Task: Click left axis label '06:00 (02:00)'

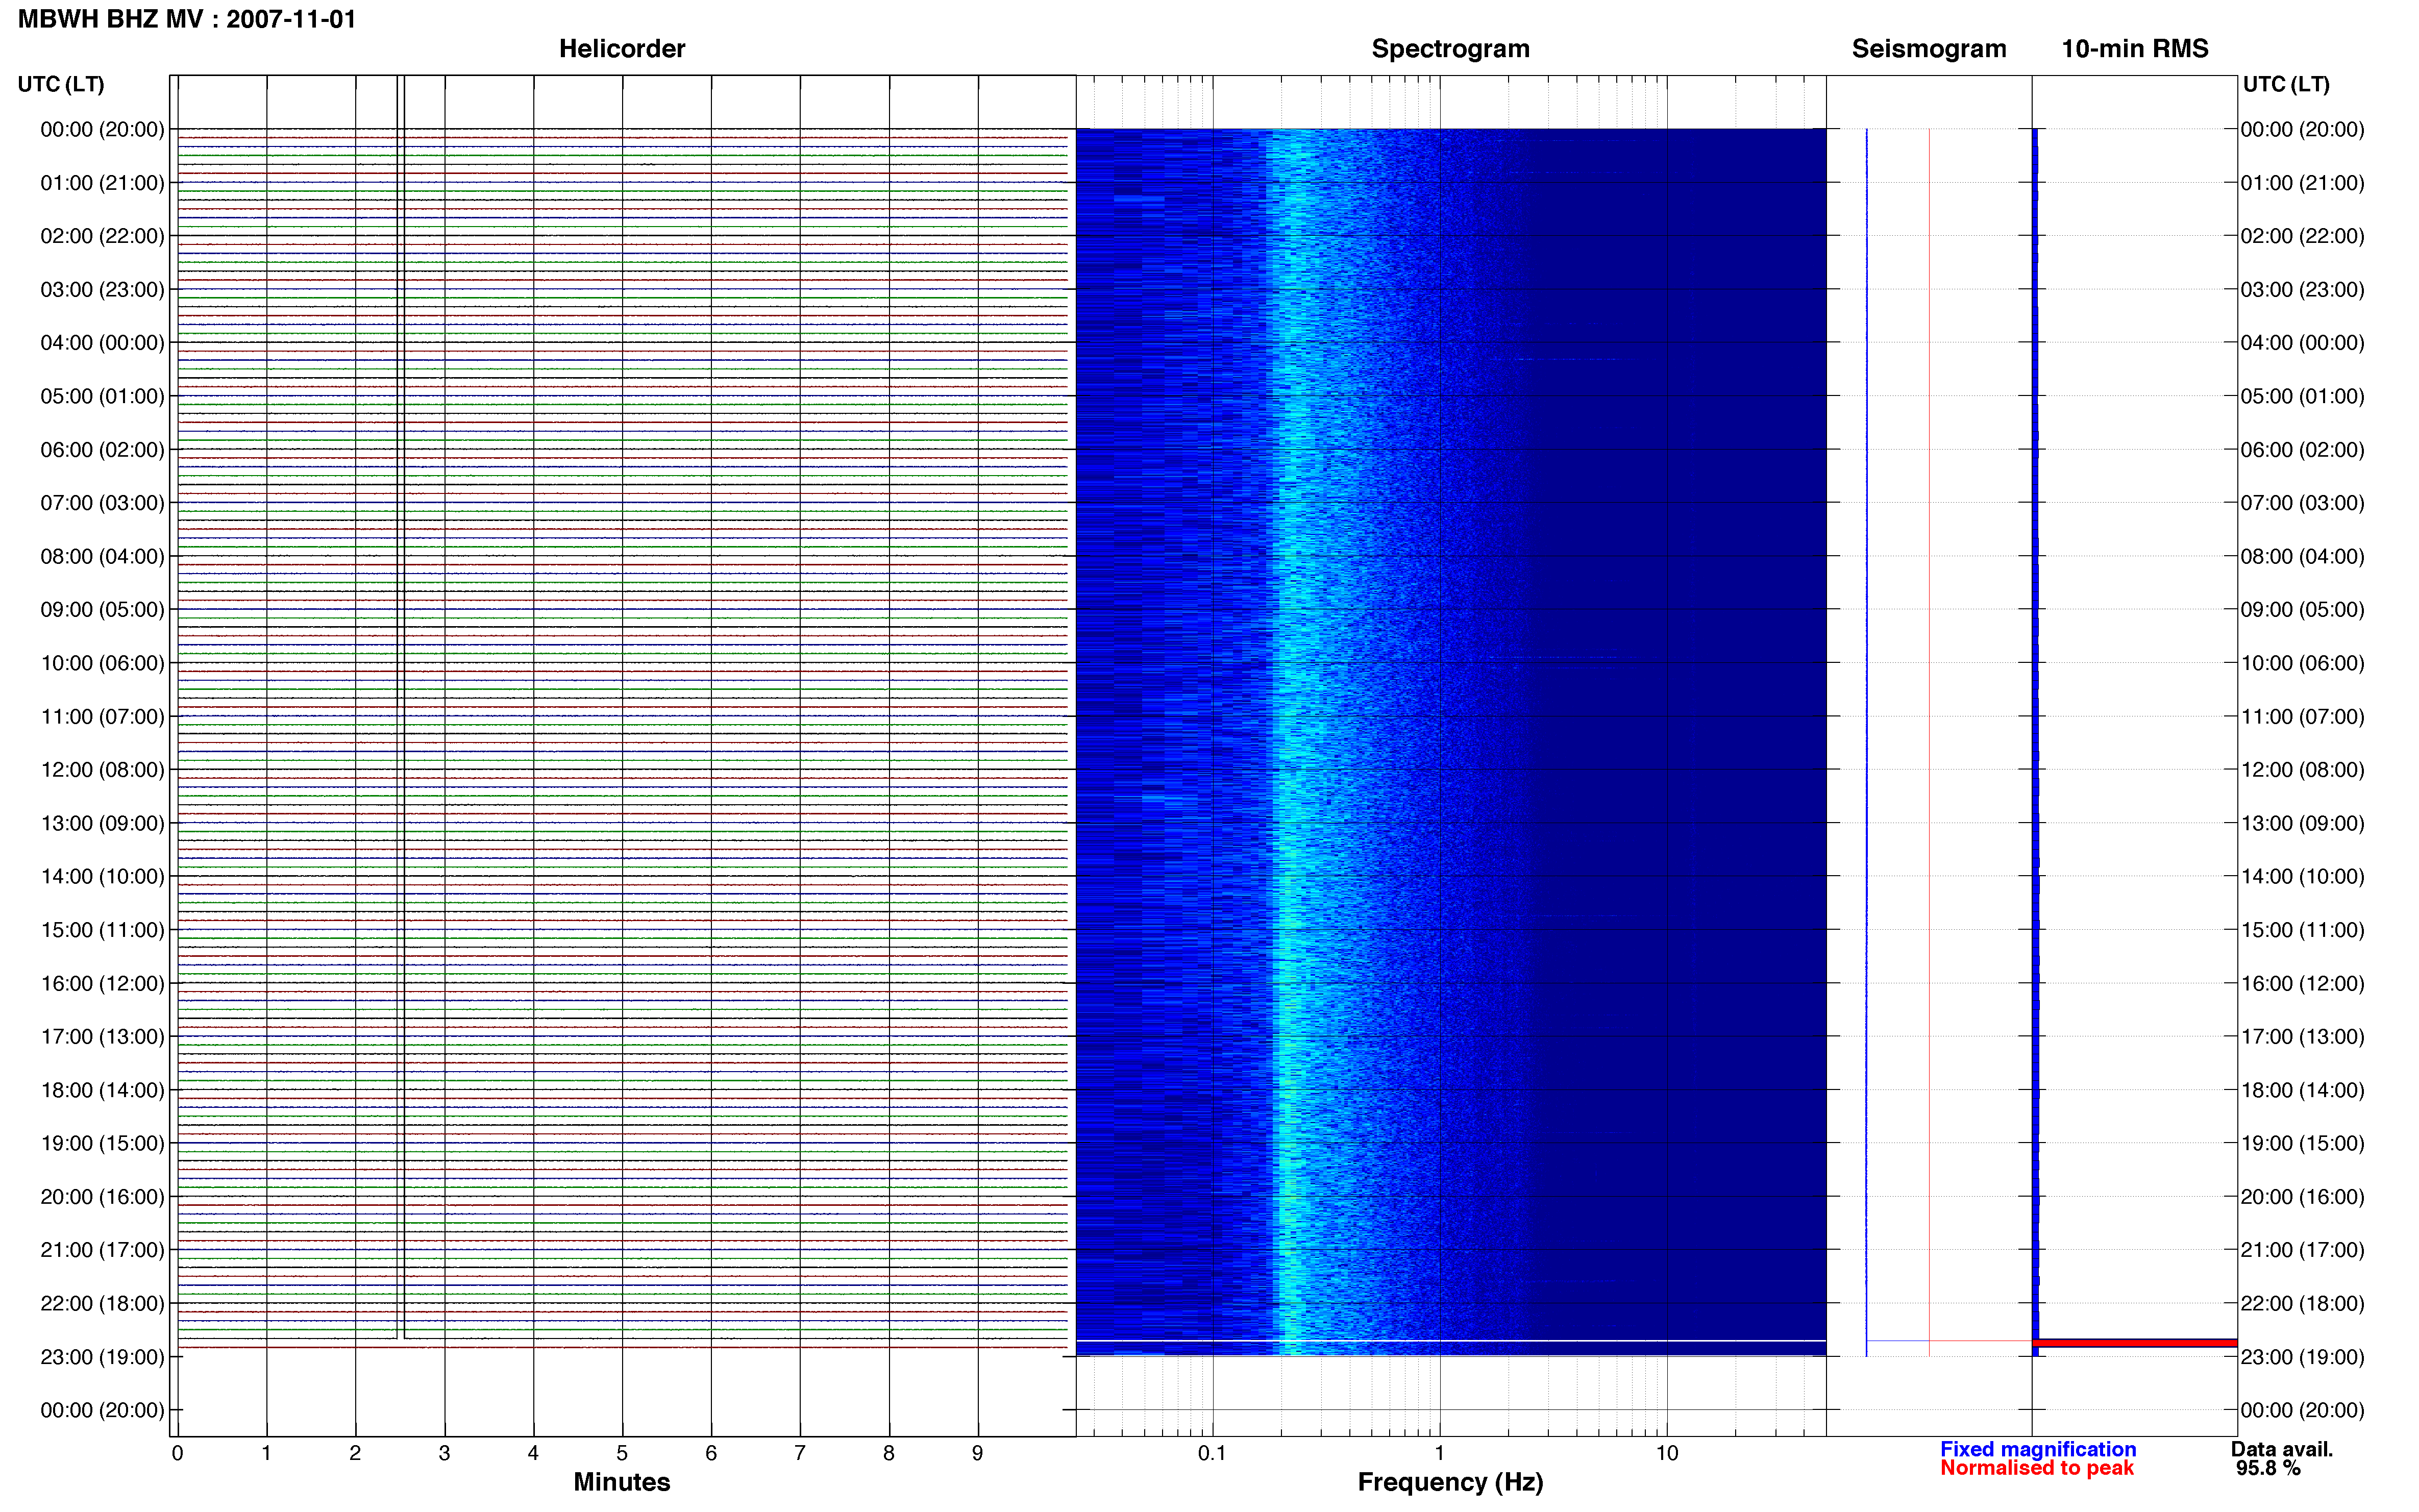Action: click(102, 450)
